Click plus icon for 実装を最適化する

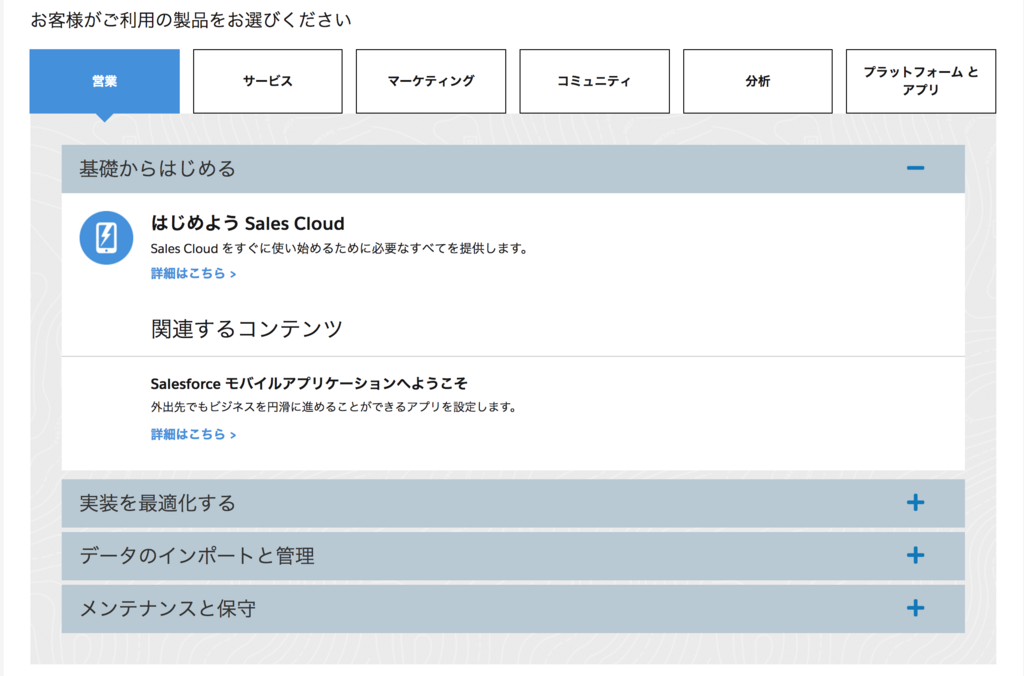(915, 502)
